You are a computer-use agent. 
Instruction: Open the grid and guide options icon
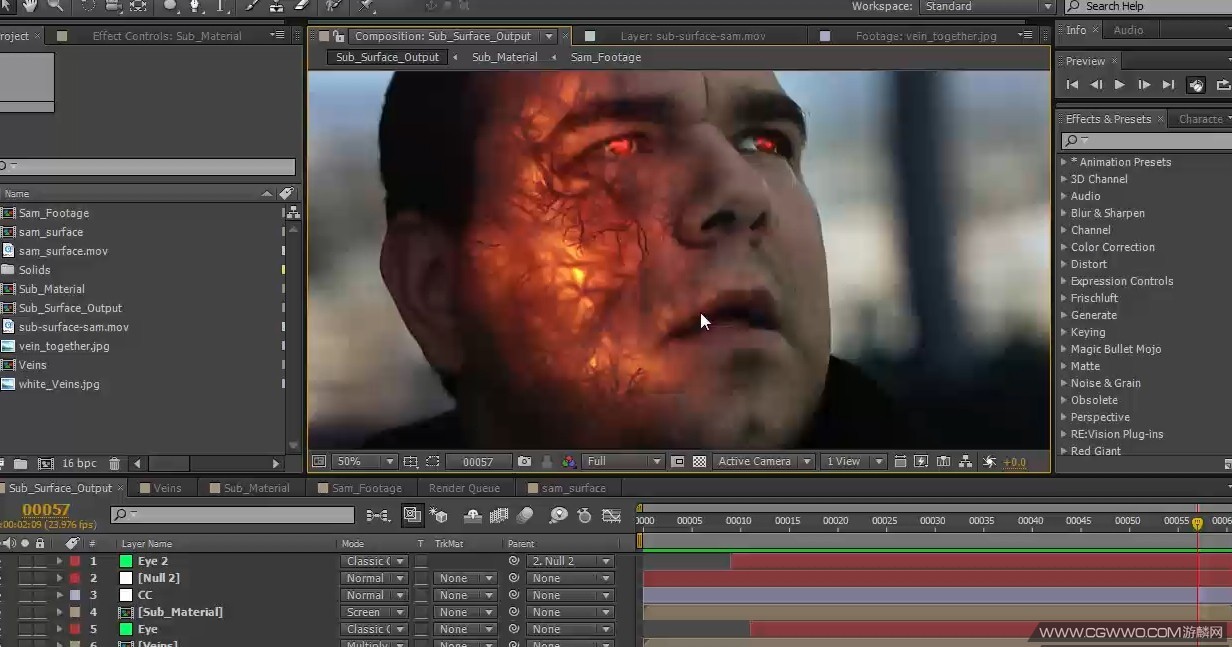coord(410,462)
